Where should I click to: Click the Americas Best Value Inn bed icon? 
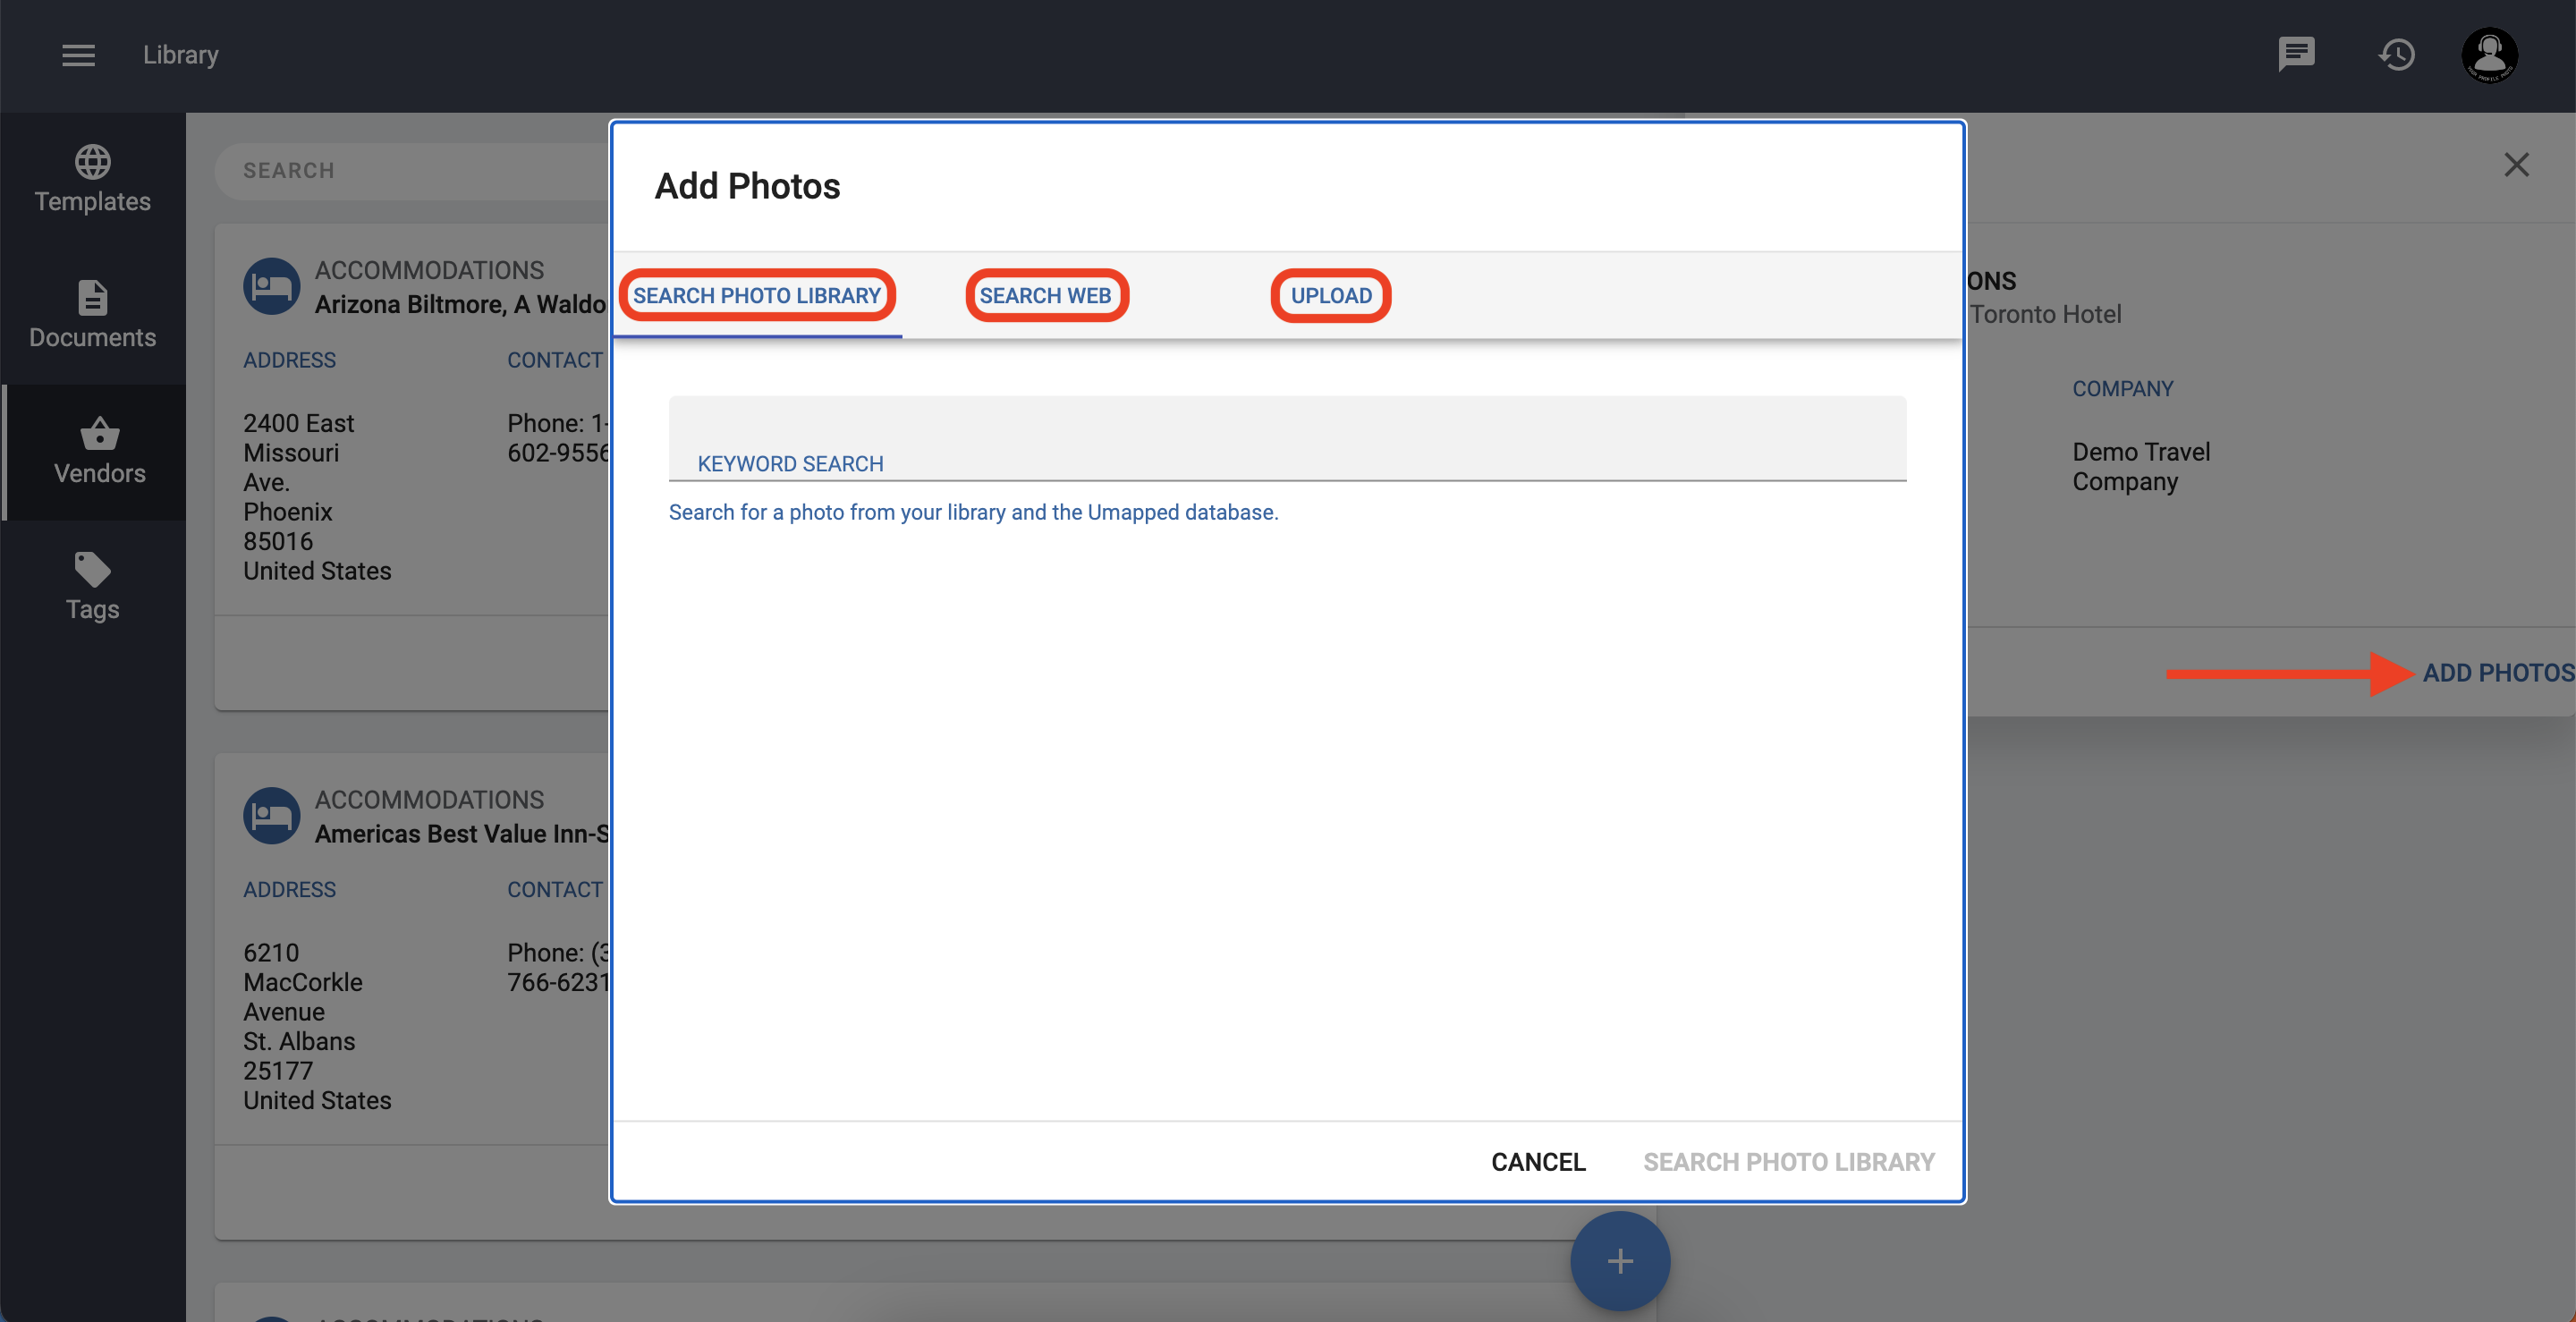271,816
